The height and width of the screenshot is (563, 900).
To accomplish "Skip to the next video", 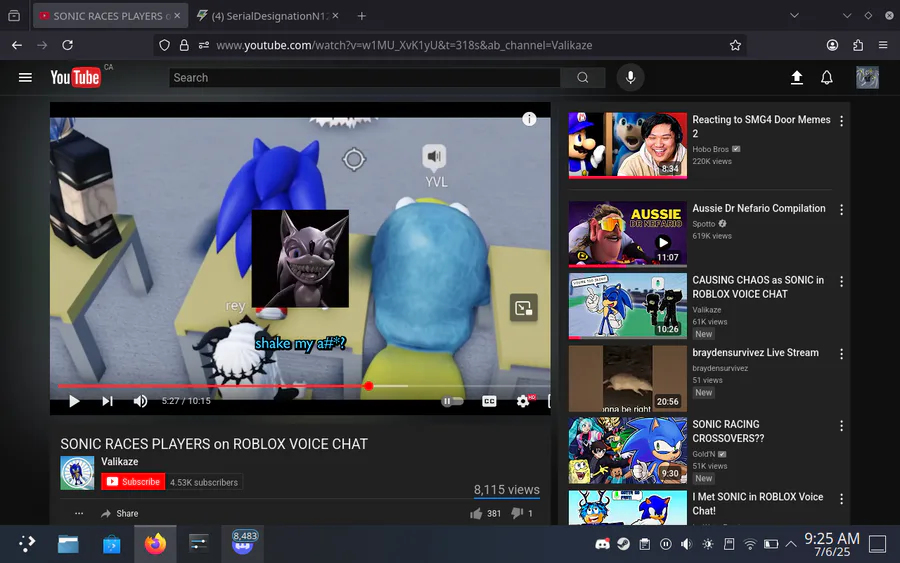I will point(107,401).
